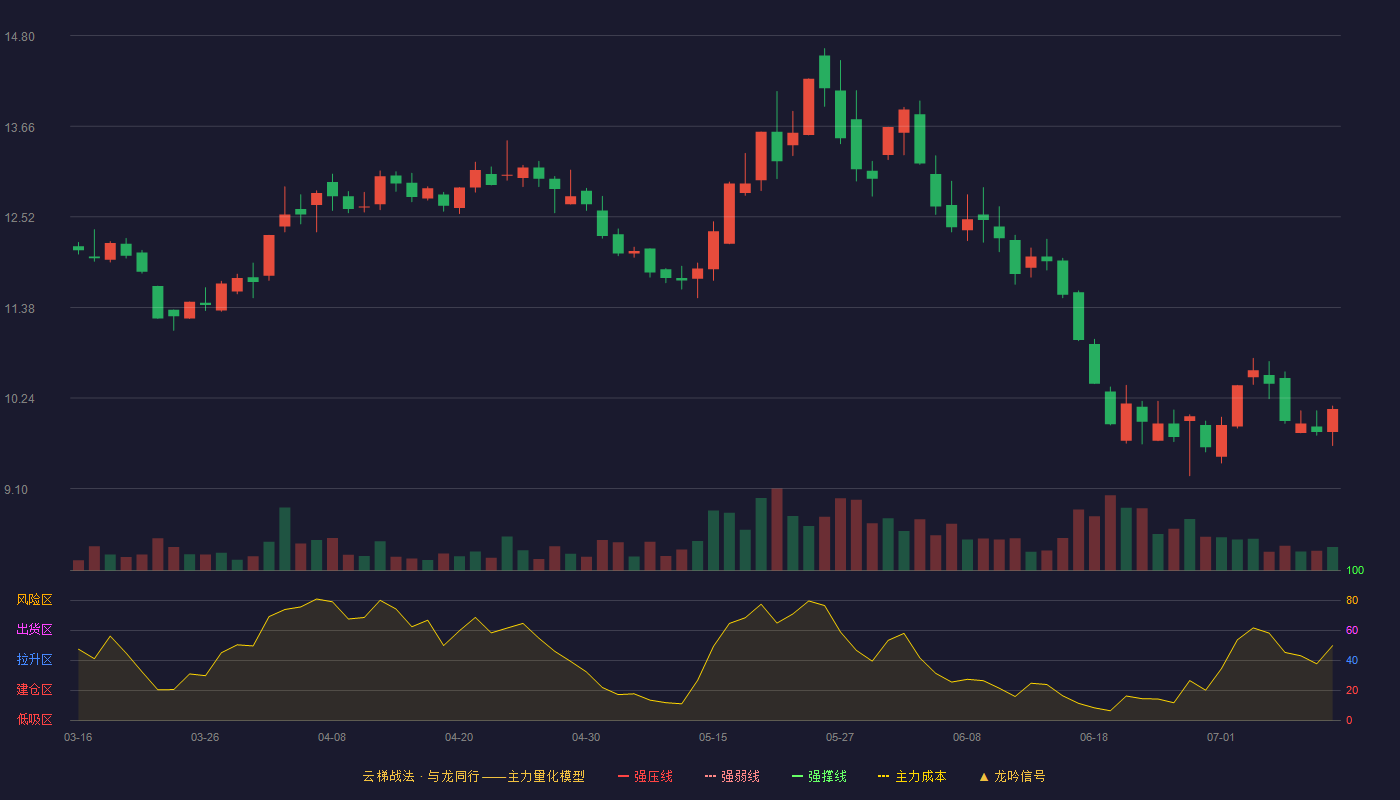
Task: Click the 风险区 zone label
Action: click(34, 600)
